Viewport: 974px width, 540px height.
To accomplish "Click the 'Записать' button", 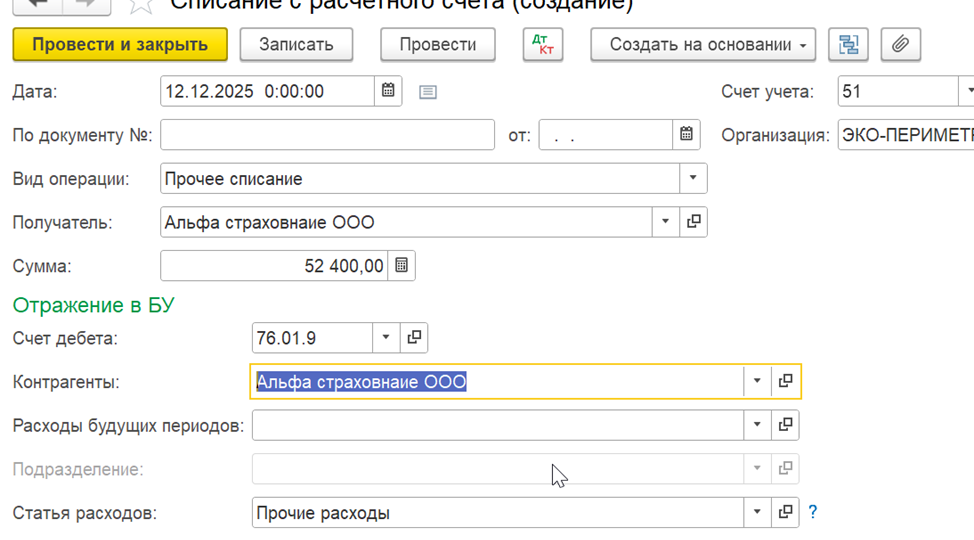I will [x=296, y=45].
